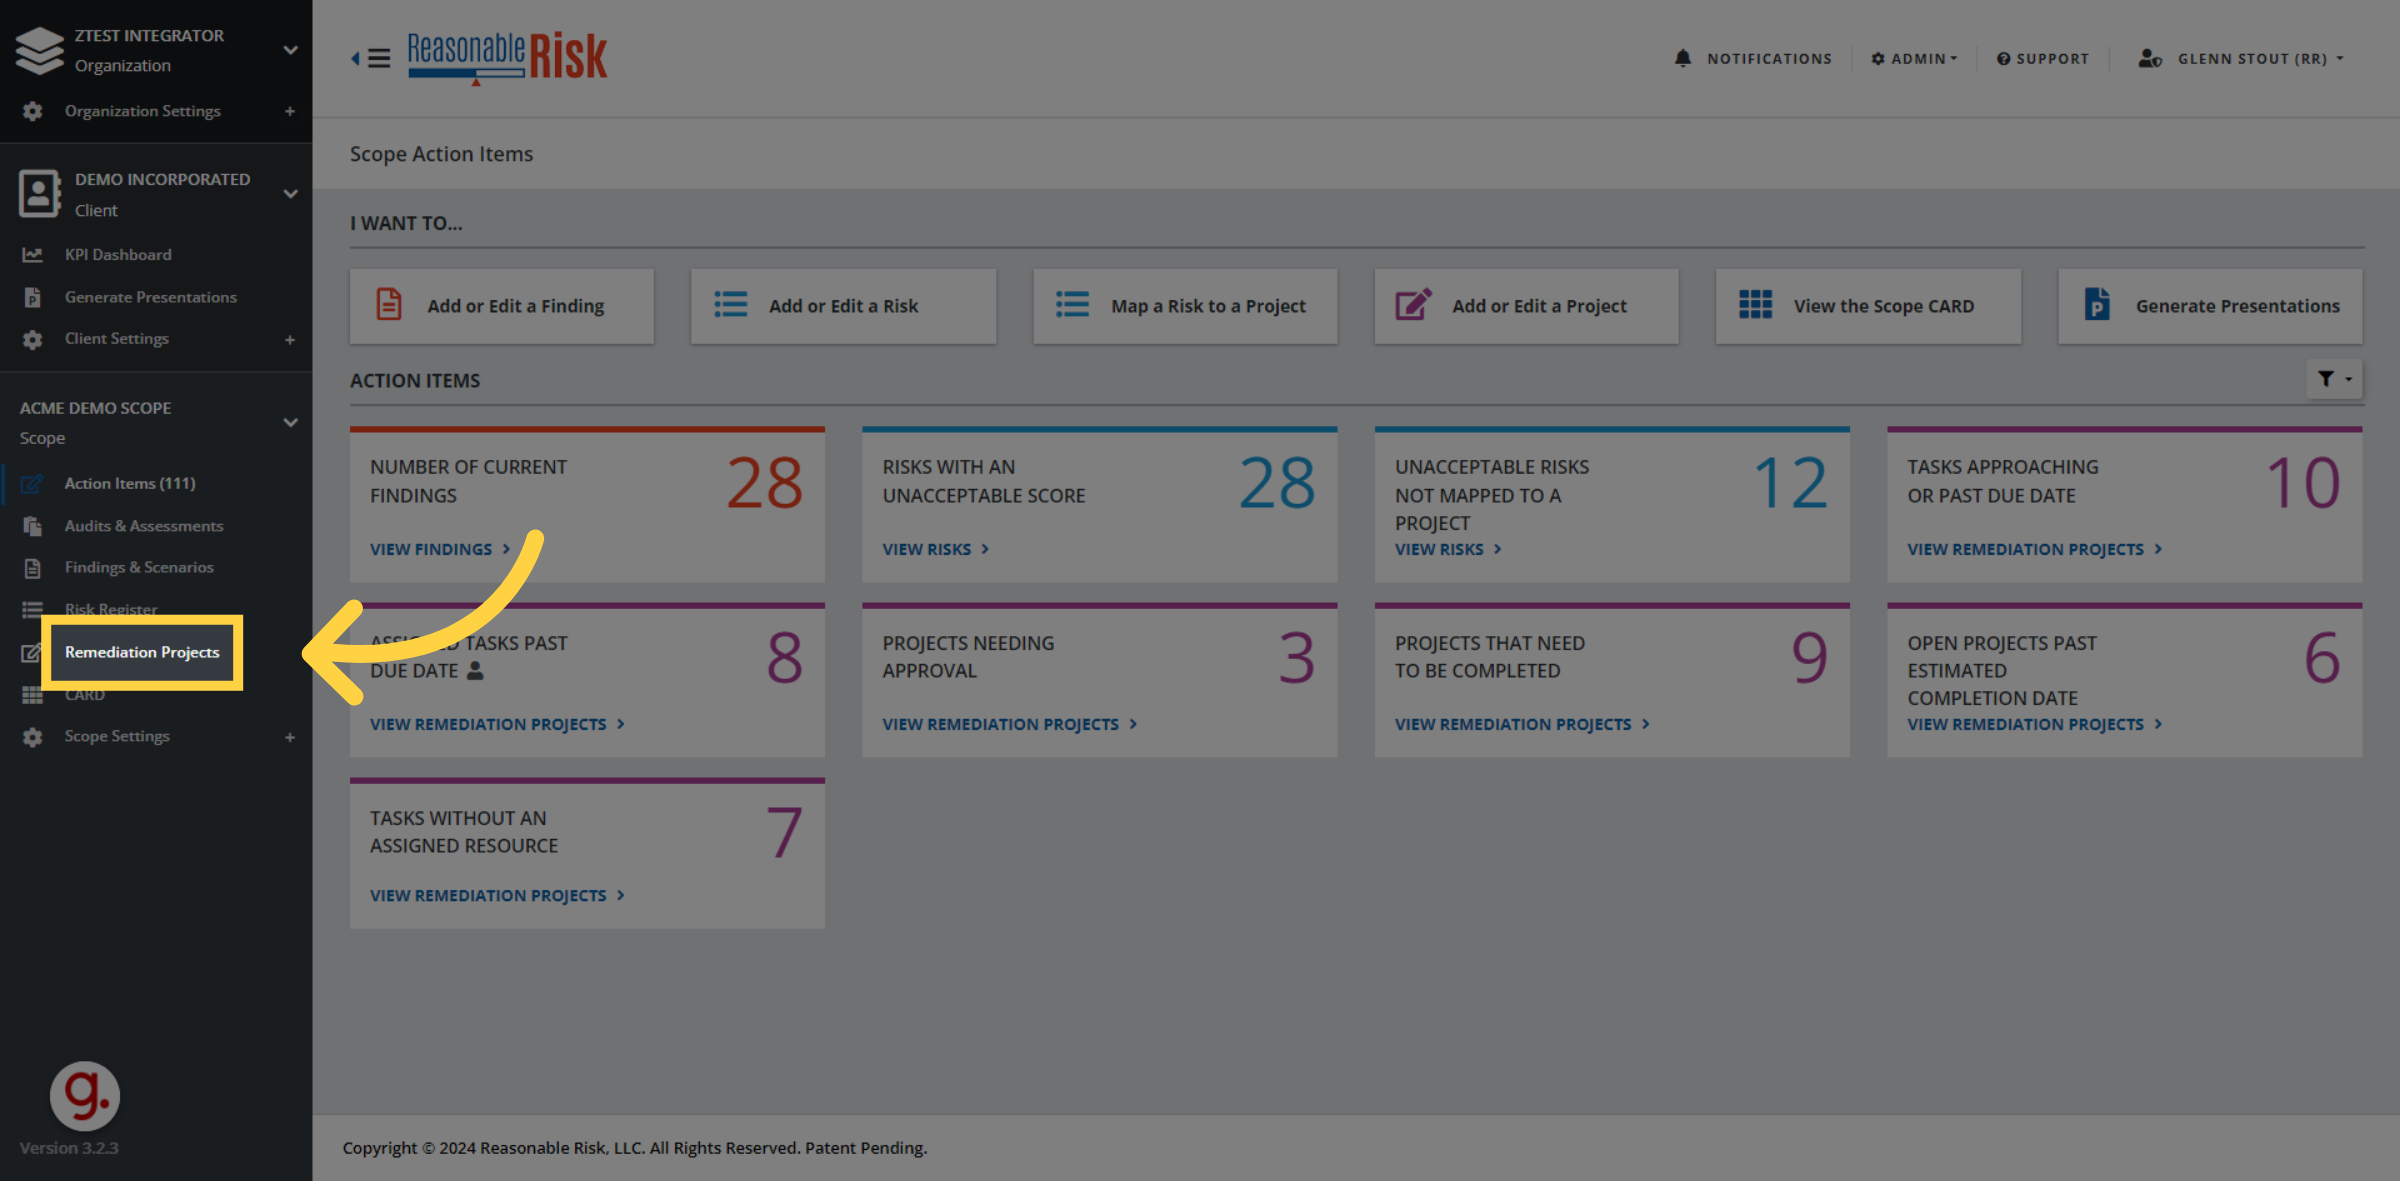View remediation projects for tasks approaching due
Viewport: 2400px width, 1181px height.
(x=2034, y=549)
